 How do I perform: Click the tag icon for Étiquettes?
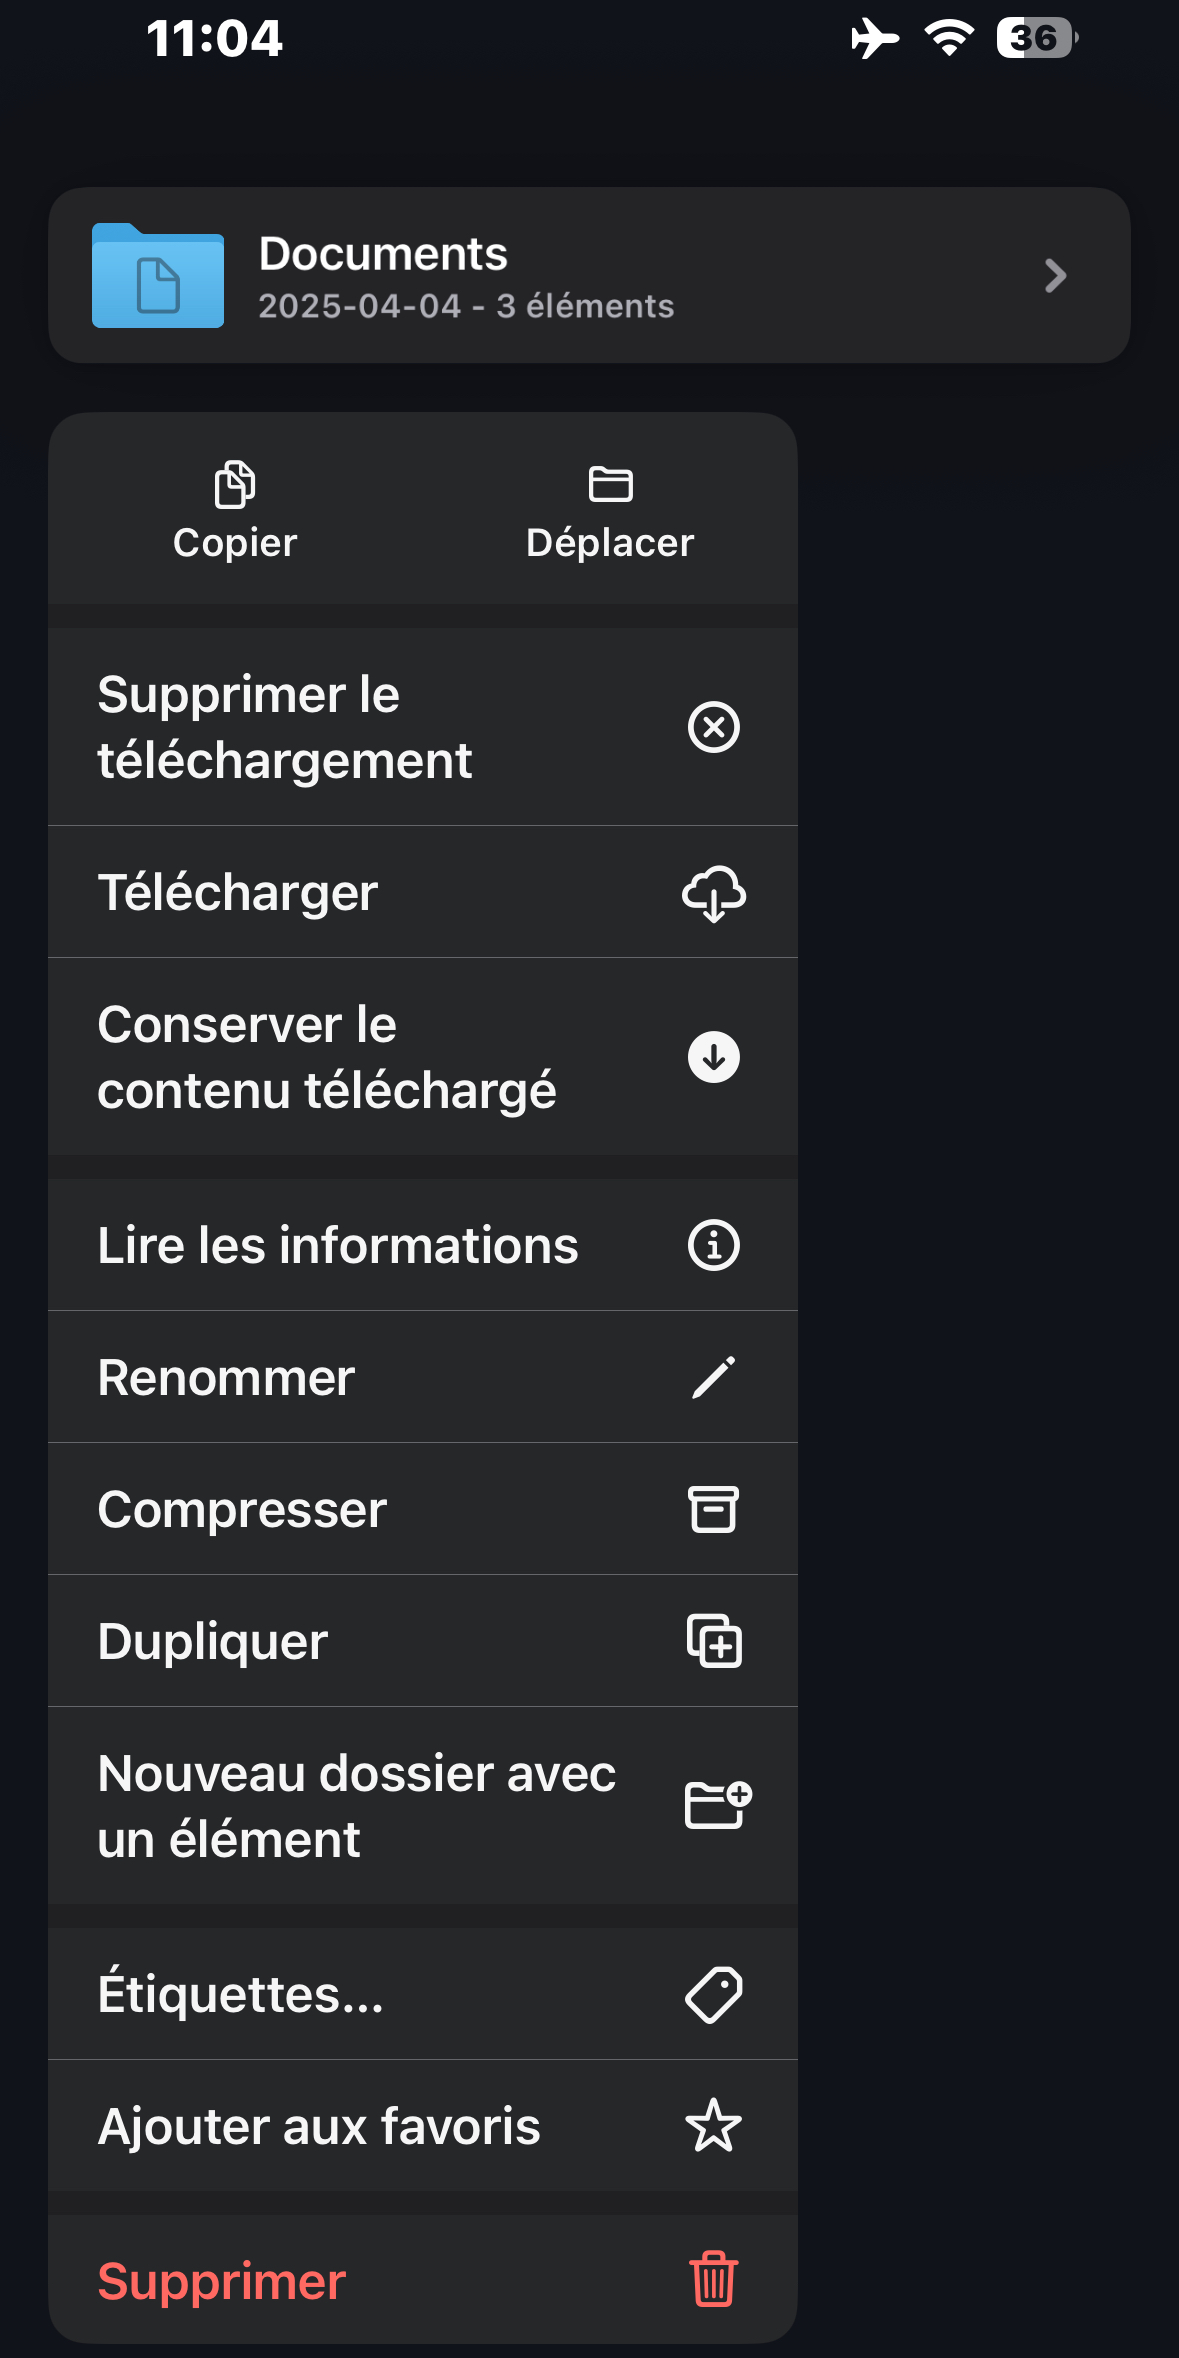point(713,1995)
